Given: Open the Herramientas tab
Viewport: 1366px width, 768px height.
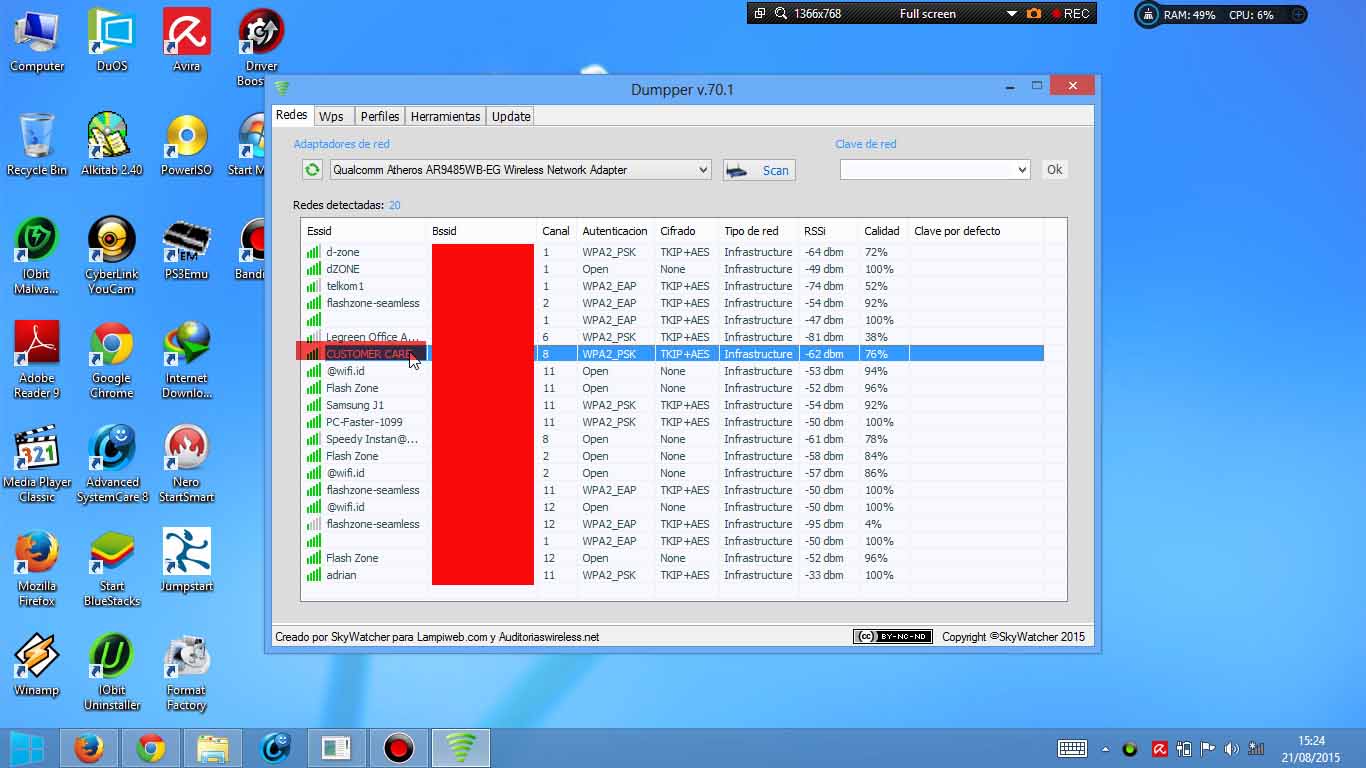Looking at the screenshot, I should click(x=445, y=116).
